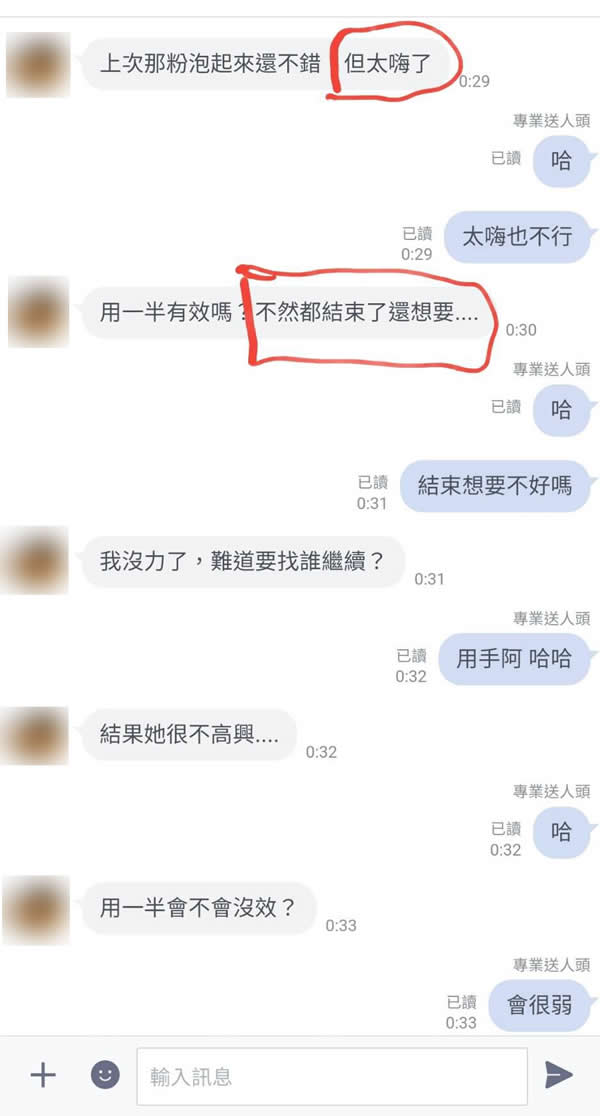Select the 我沒力了，難道要找誰繼續 bubble
This screenshot has height=1116, width=600.
[x=243, y=562]
